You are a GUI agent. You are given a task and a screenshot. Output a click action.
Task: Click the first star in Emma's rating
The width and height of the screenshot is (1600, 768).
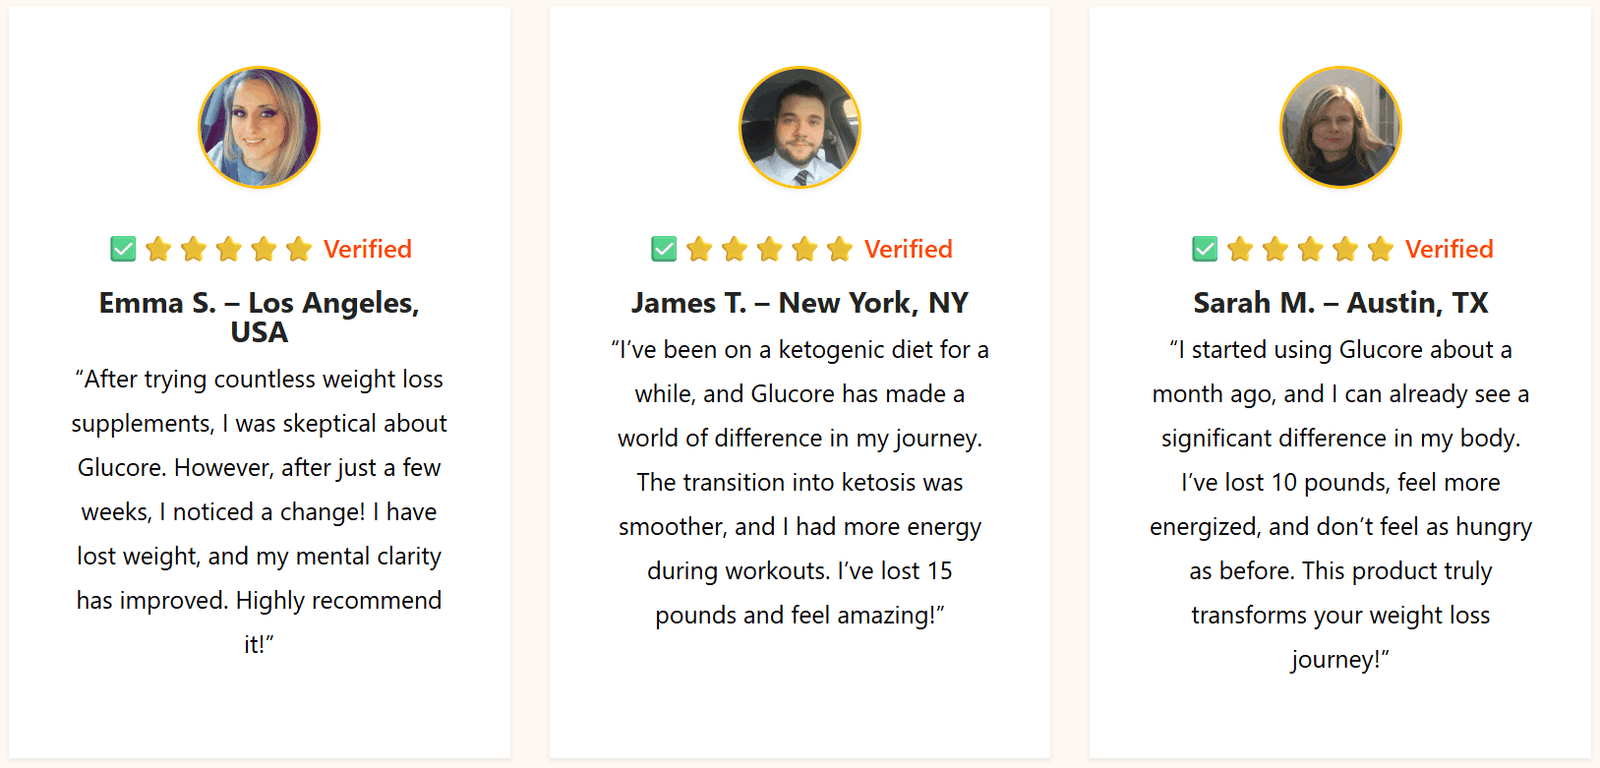point(159,249)
